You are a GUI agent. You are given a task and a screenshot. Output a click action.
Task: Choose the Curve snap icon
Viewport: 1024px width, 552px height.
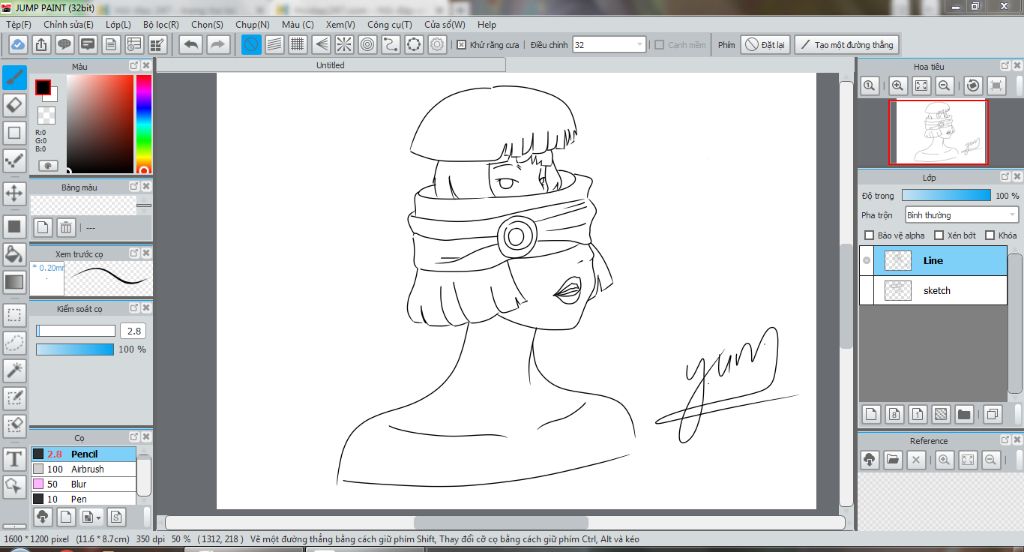coord(391,44)
